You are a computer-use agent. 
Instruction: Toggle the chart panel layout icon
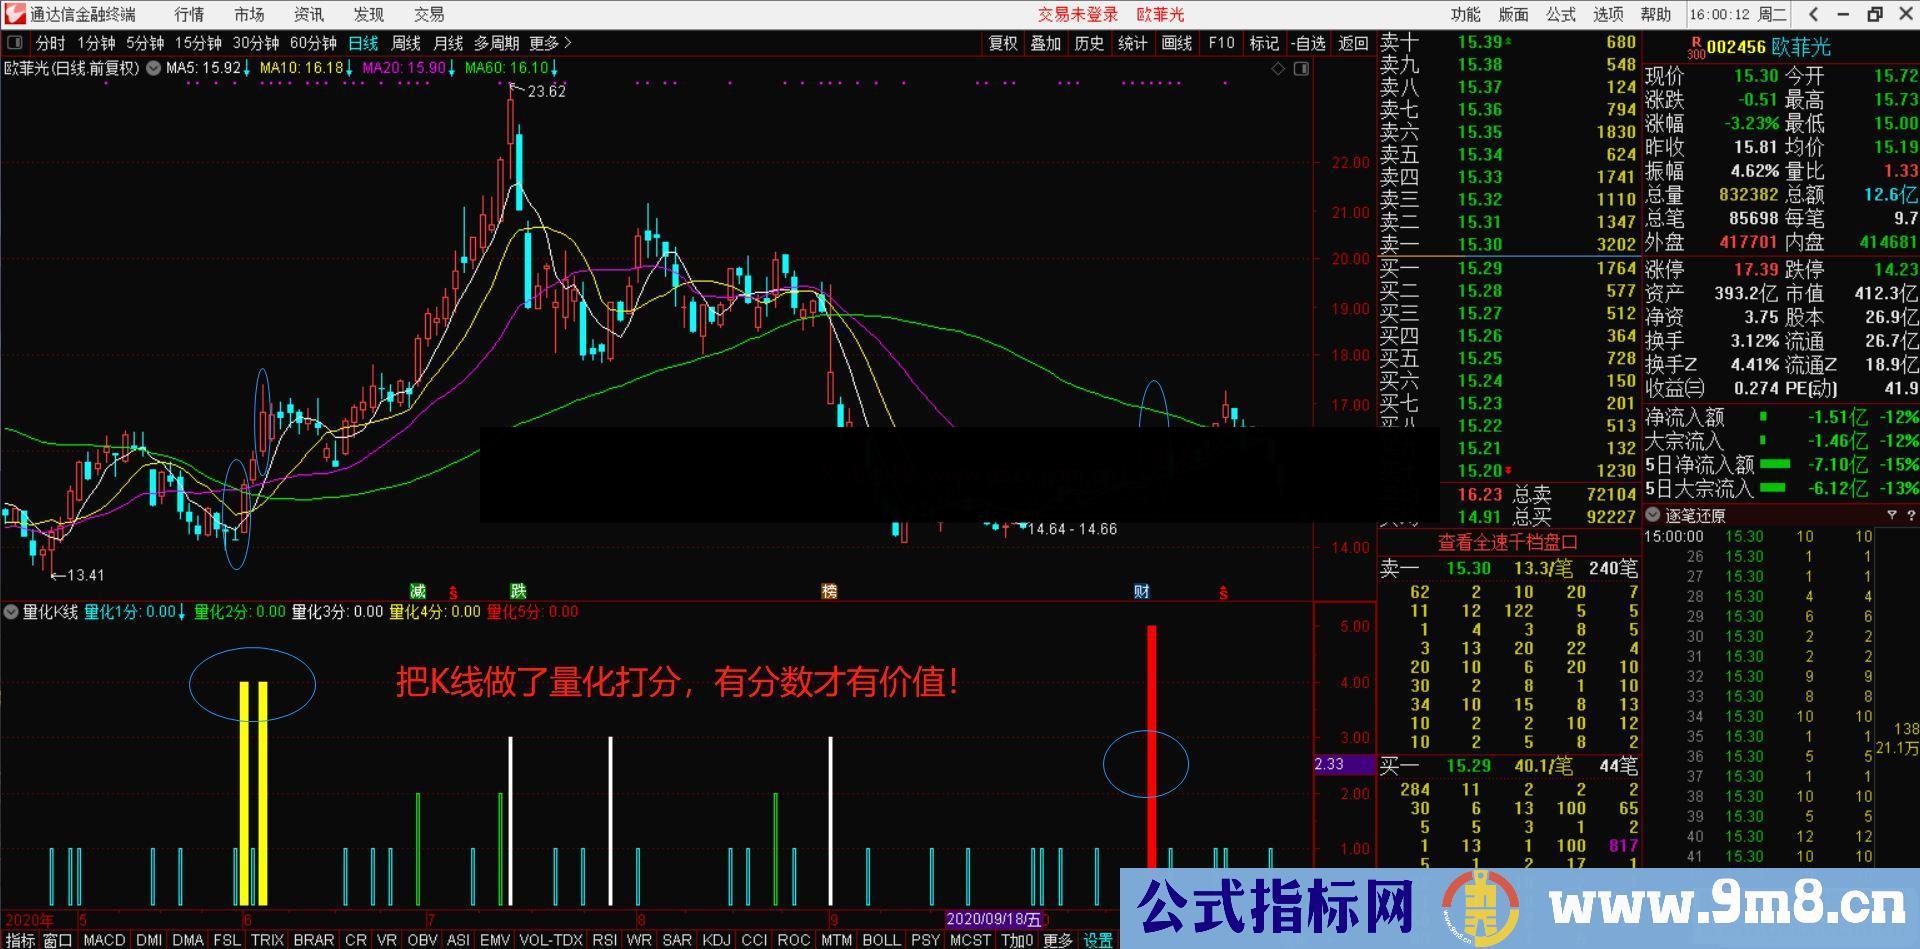pyautogui.click(x=1301, y=69)
